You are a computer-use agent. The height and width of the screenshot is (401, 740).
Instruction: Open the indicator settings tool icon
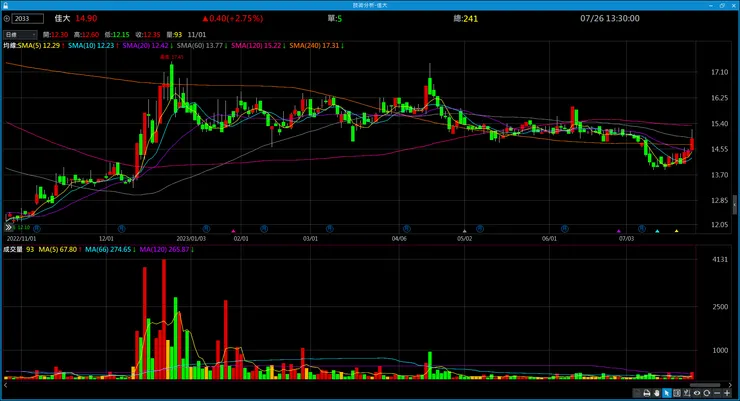[x=687, y=393]
